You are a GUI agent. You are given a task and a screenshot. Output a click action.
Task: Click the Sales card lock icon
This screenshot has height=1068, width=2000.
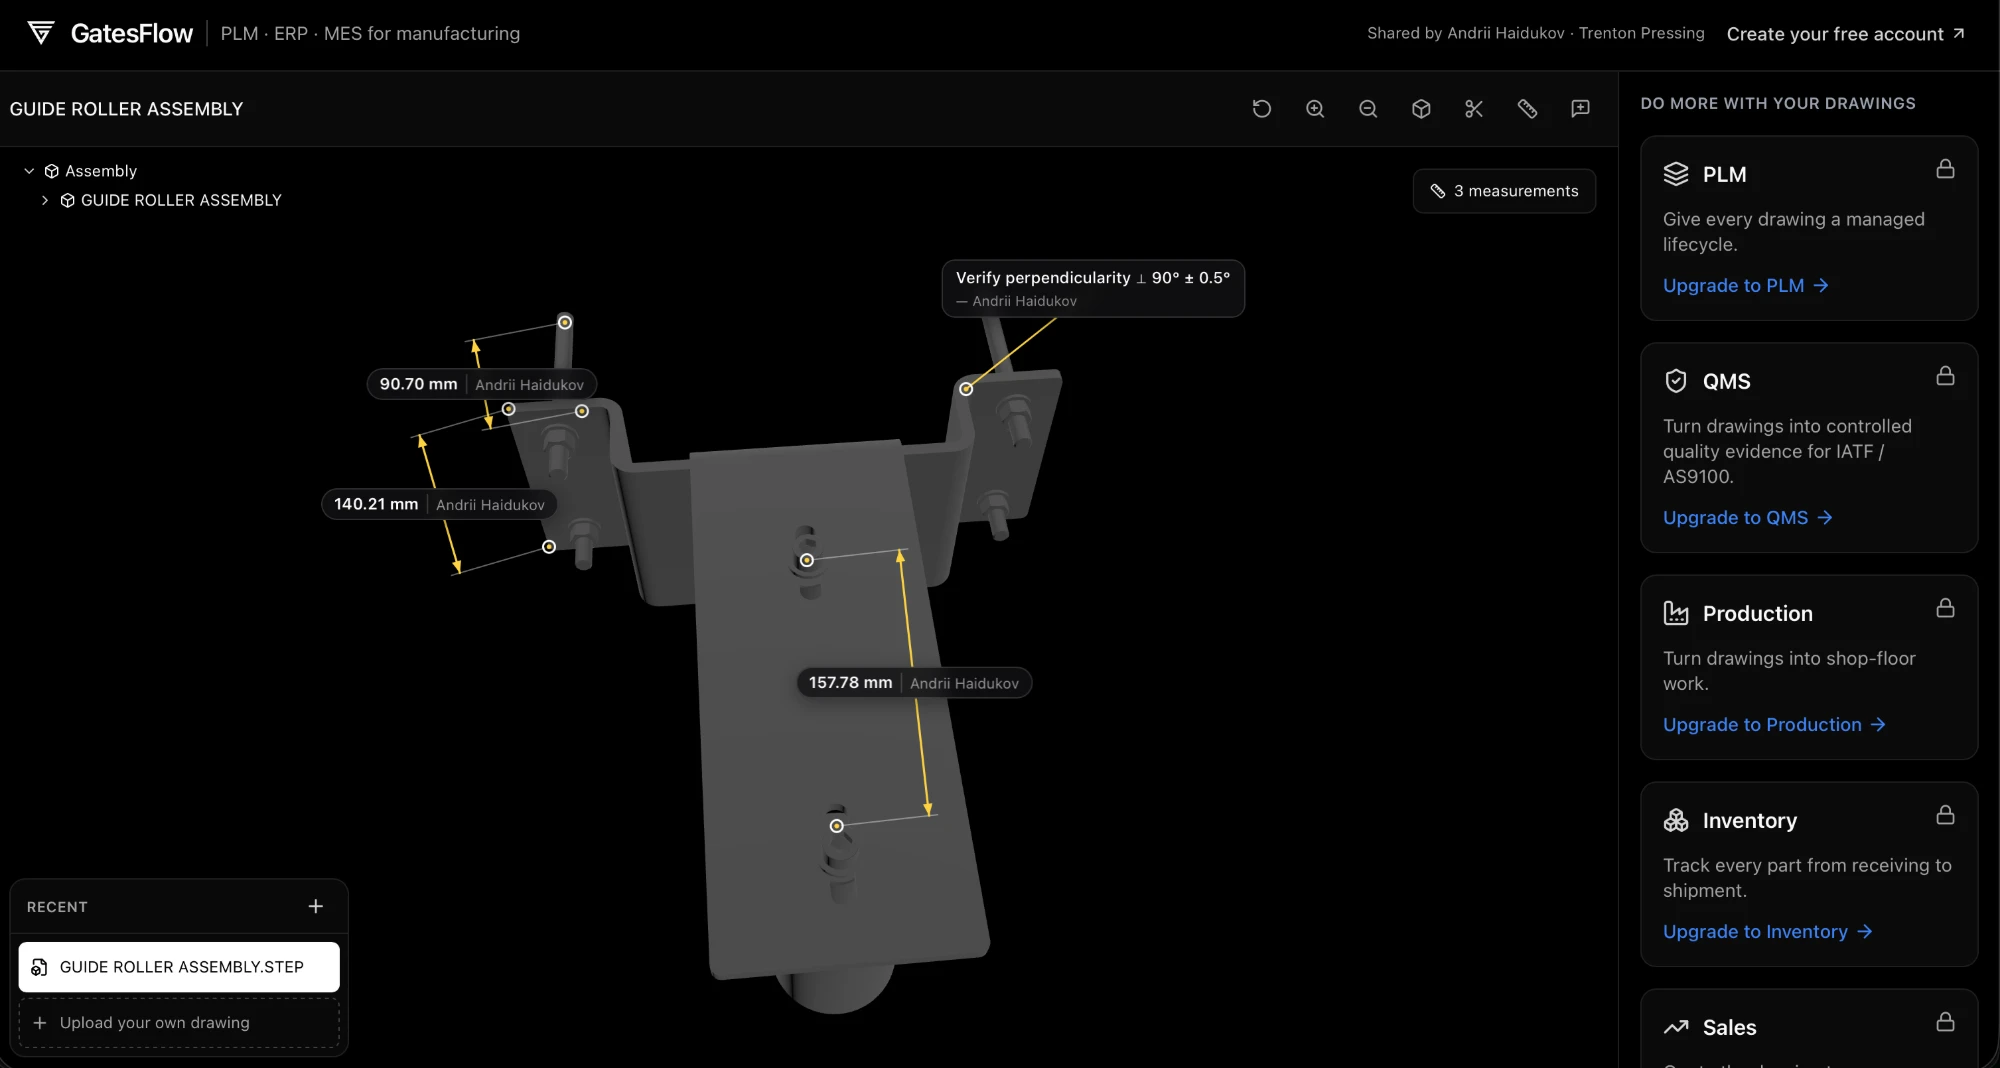coord(1945,1021)
